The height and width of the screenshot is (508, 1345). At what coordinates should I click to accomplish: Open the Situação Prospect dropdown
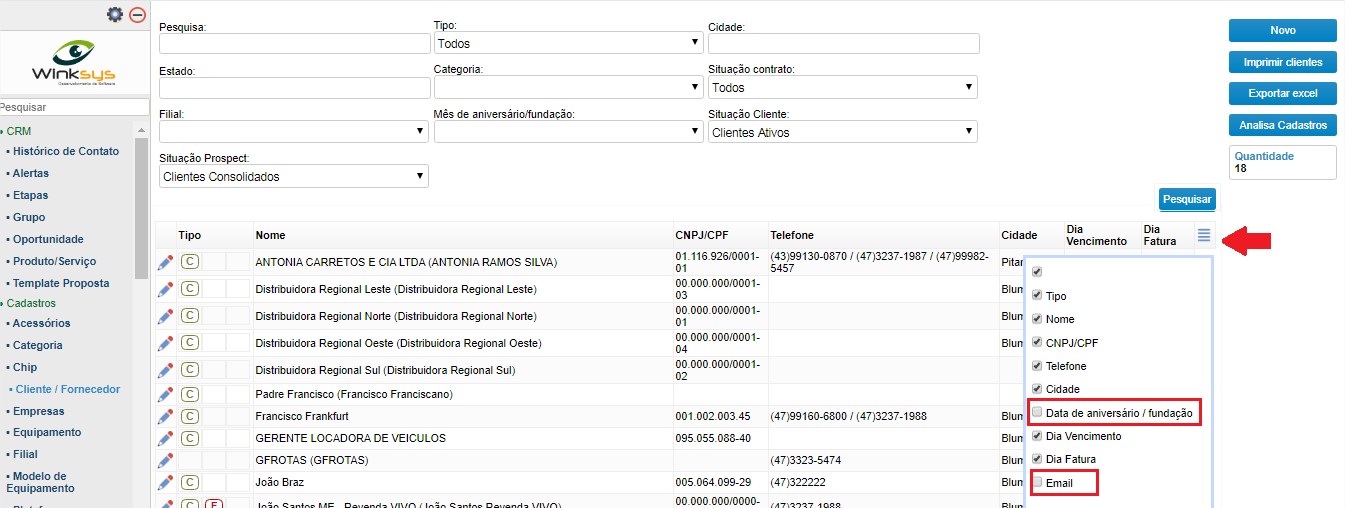click(x=294, y=176)
